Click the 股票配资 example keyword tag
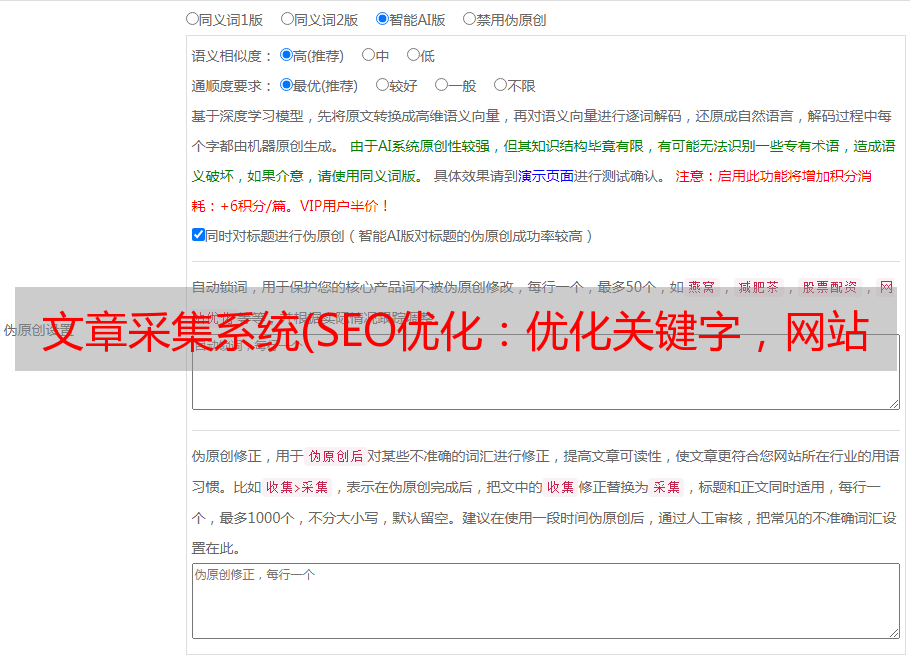The width and height of the screenshot is (911, 658). click(x=829, y=287)
